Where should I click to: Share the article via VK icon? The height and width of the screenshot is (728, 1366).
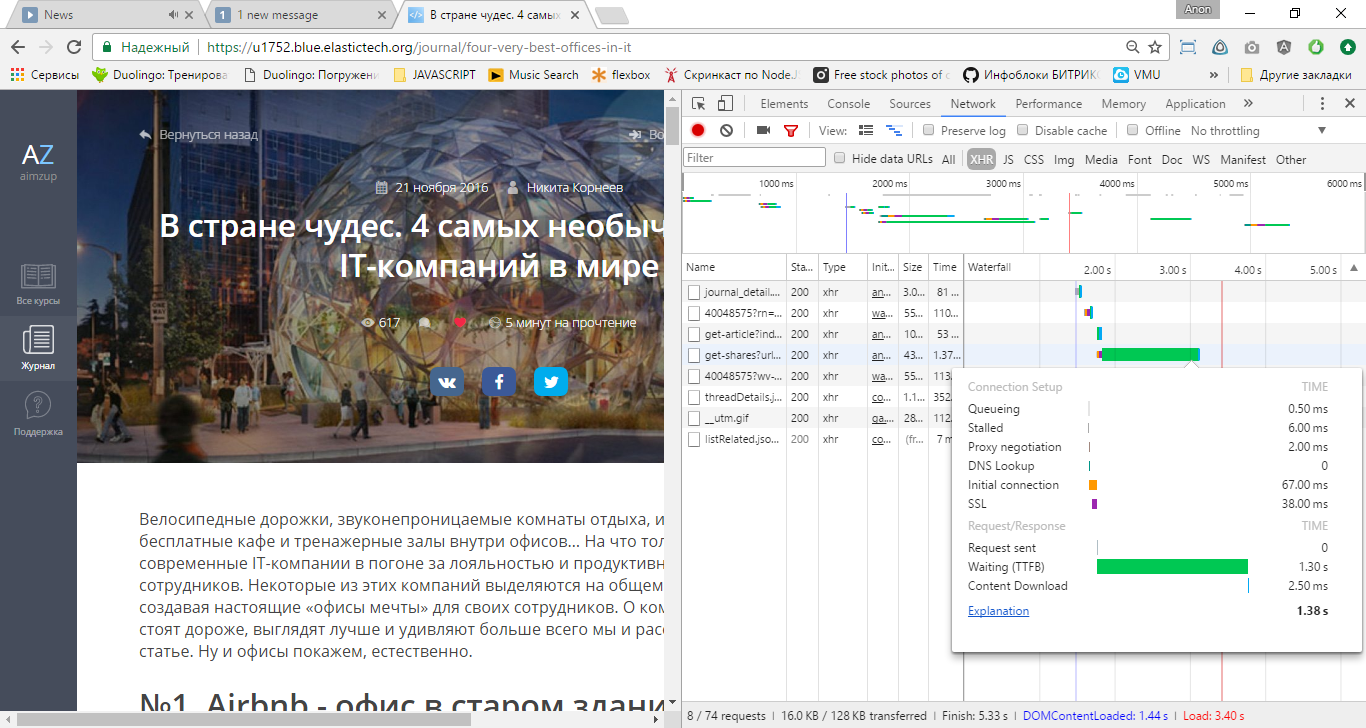pos(447,382)
